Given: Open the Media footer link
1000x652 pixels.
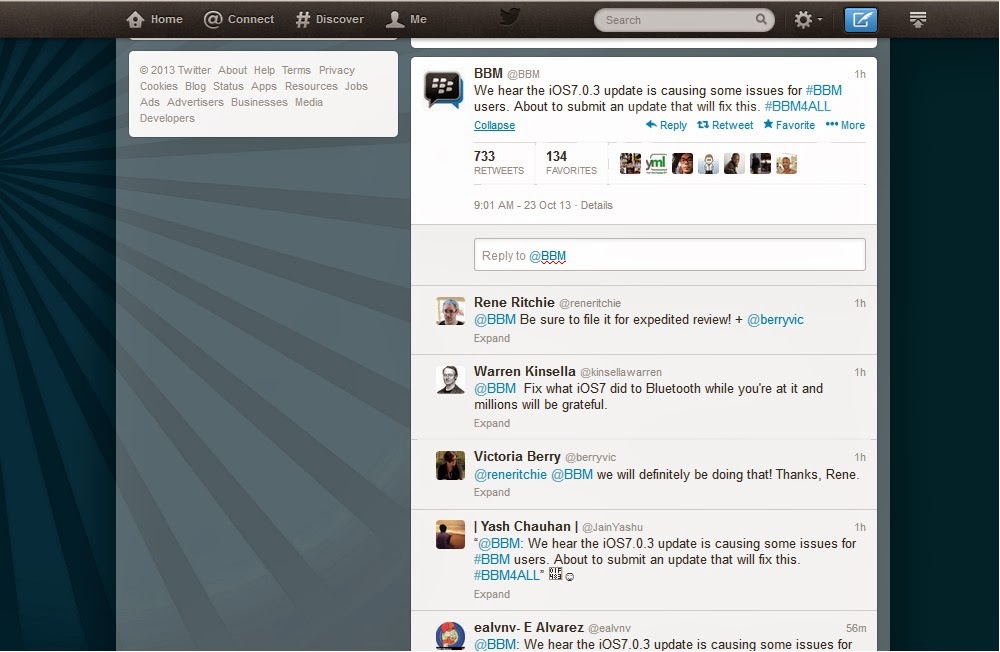Looking at the screenshot, I should [x=309, y=102].
